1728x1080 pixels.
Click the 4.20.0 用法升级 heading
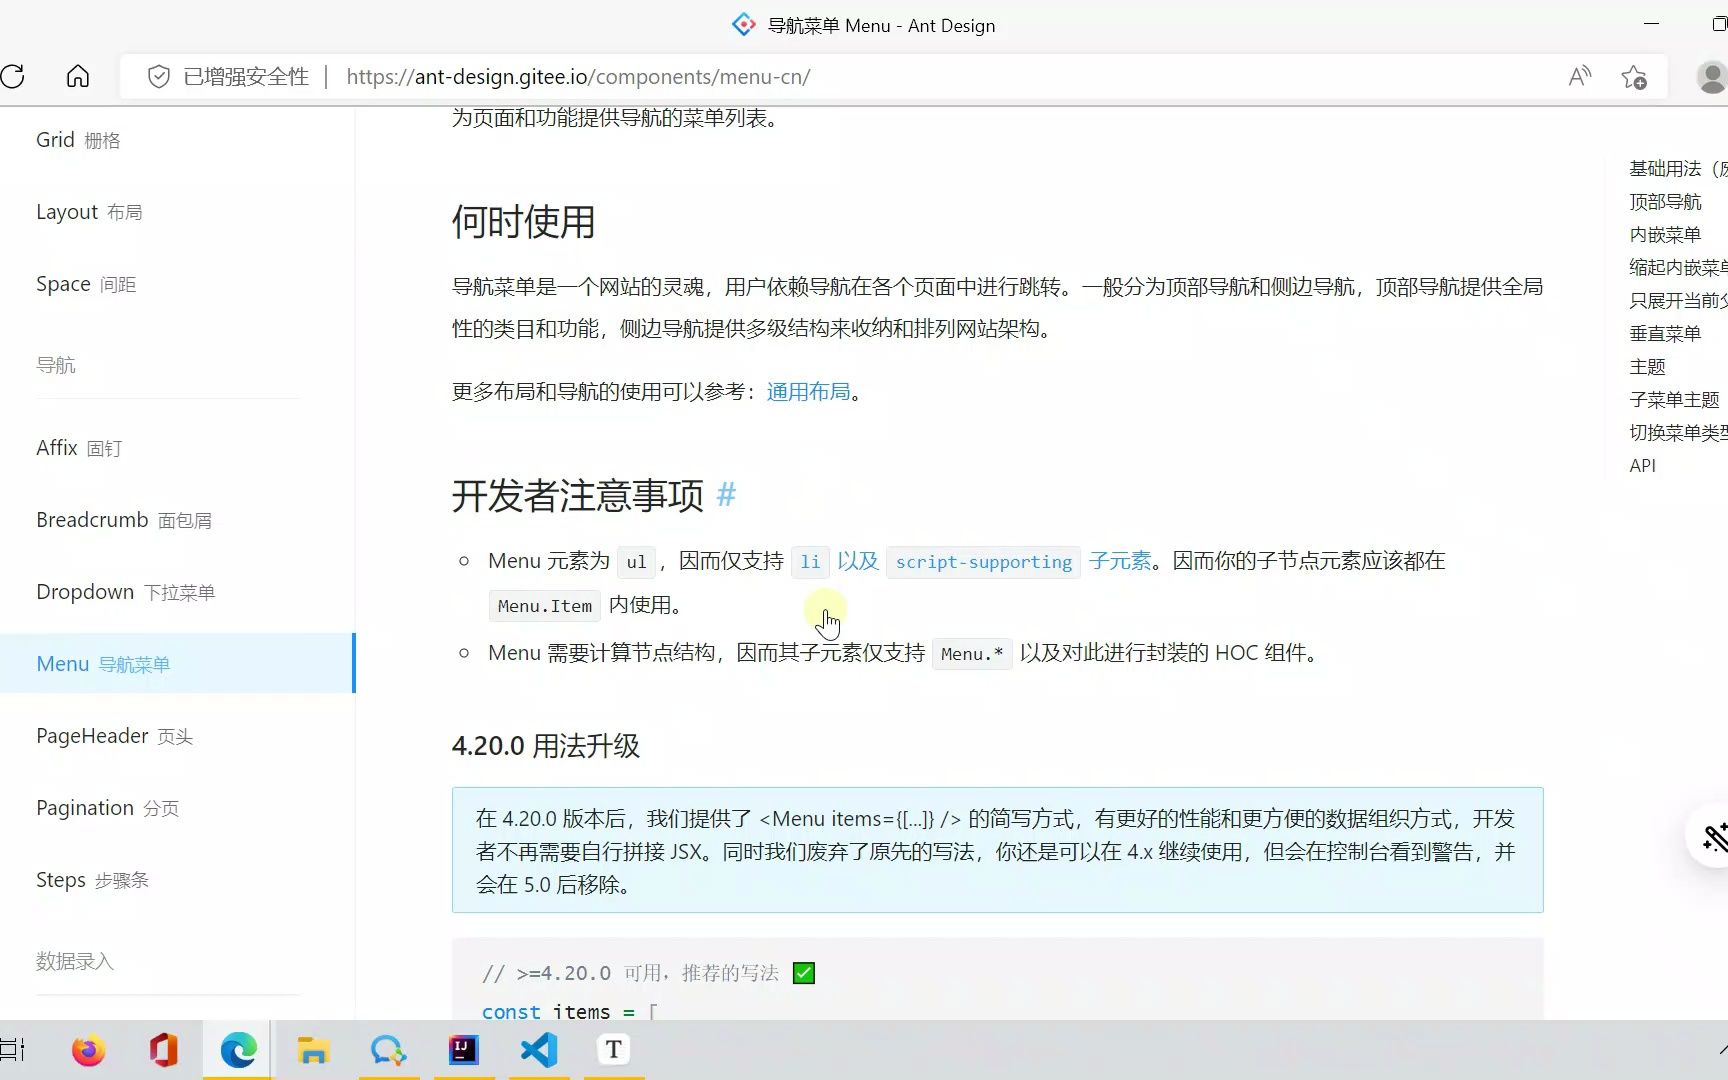[545, 746]
